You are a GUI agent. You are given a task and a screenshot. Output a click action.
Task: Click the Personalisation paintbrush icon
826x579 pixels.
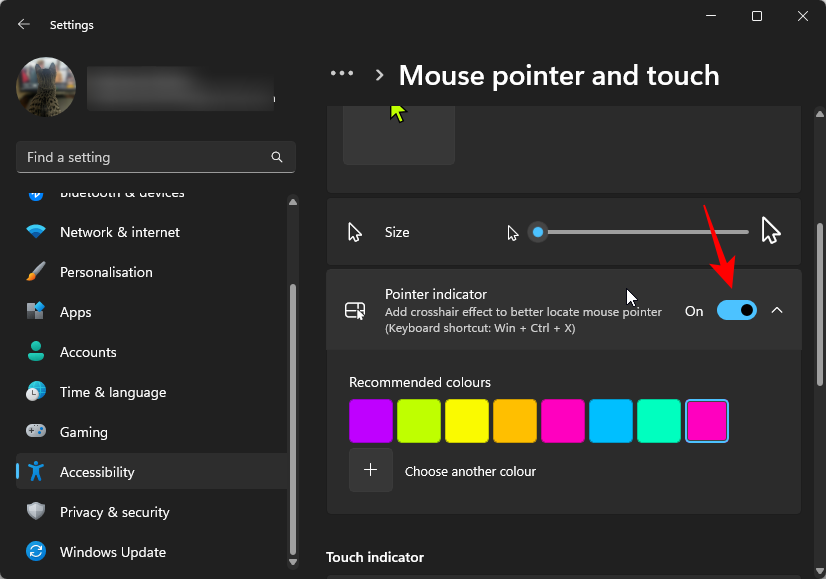click(x=36, y=271)
